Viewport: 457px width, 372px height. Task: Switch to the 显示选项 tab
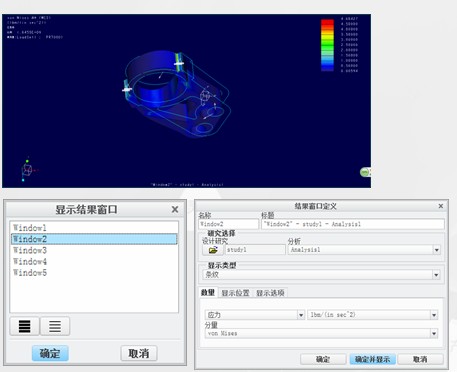(270, 293)
